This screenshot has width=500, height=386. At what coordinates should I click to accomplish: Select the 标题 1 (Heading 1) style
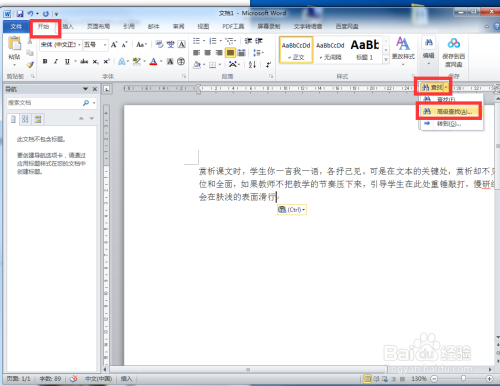tap(365, 50)
